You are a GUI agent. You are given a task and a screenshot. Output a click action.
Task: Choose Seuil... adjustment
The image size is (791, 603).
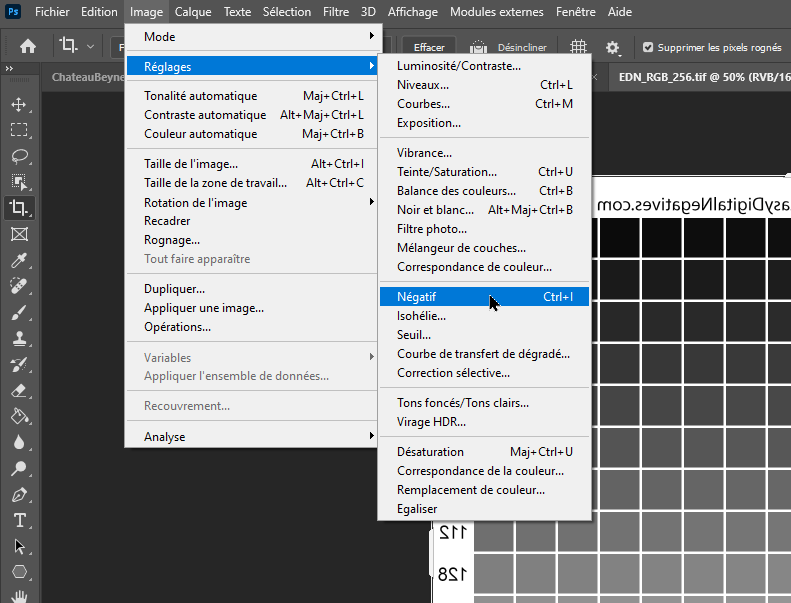[x=484, y=335]
